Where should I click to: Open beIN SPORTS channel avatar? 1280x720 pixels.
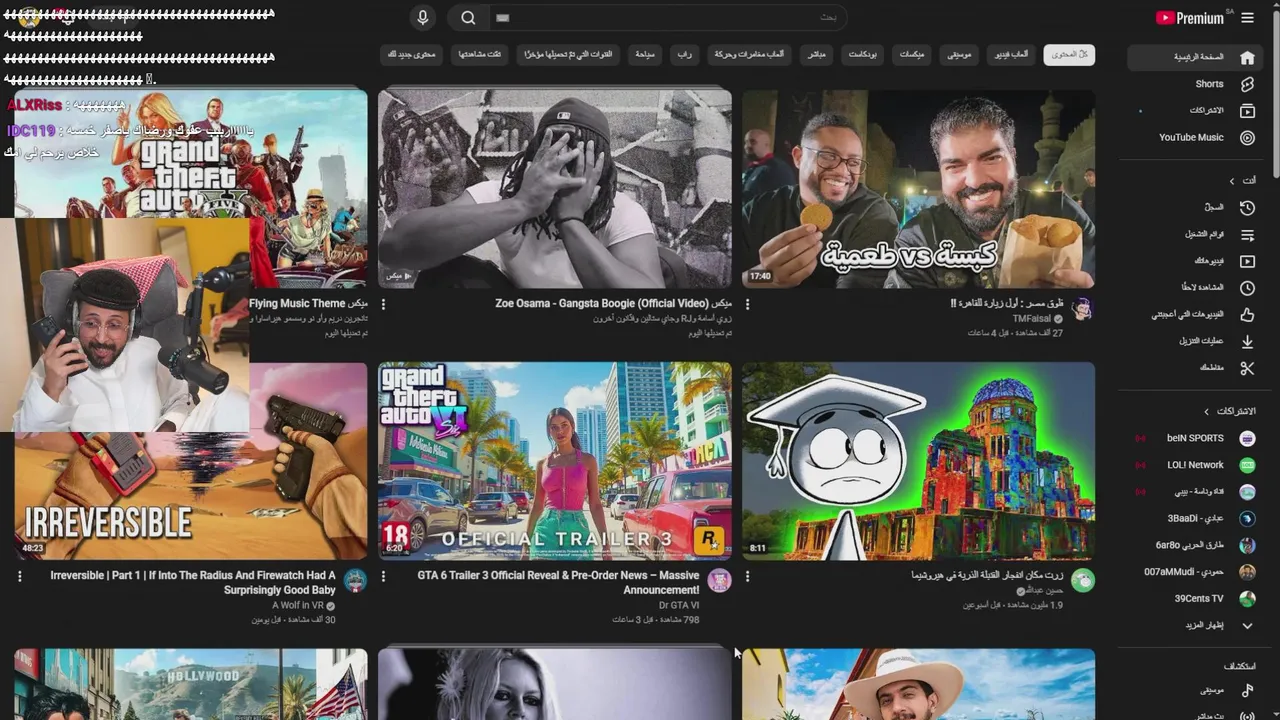1247,438
